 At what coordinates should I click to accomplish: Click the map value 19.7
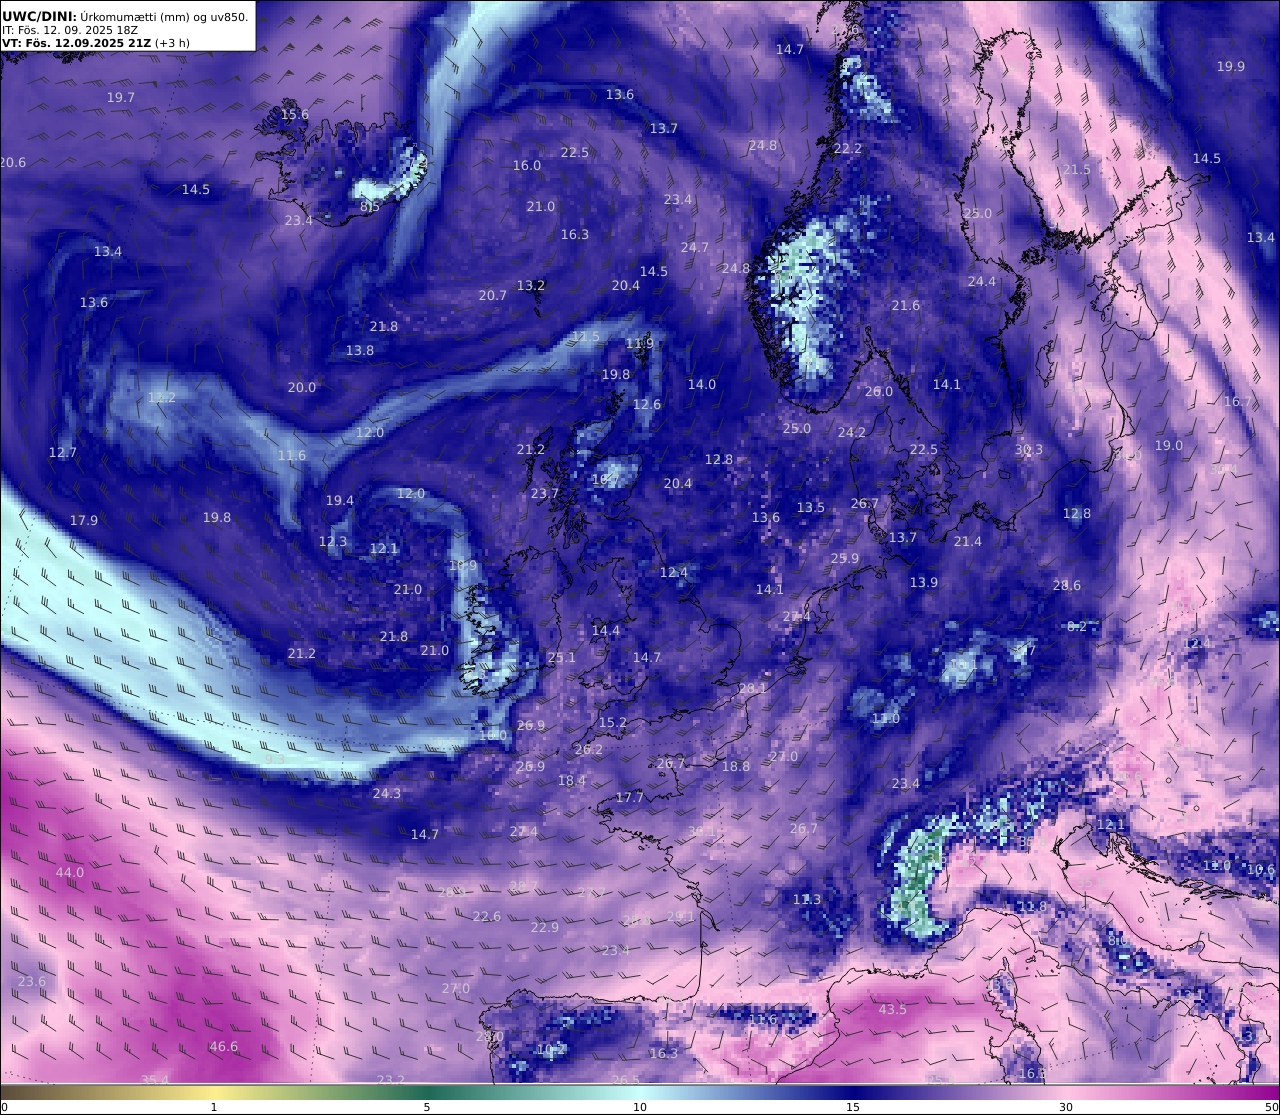tap(121, 98)
